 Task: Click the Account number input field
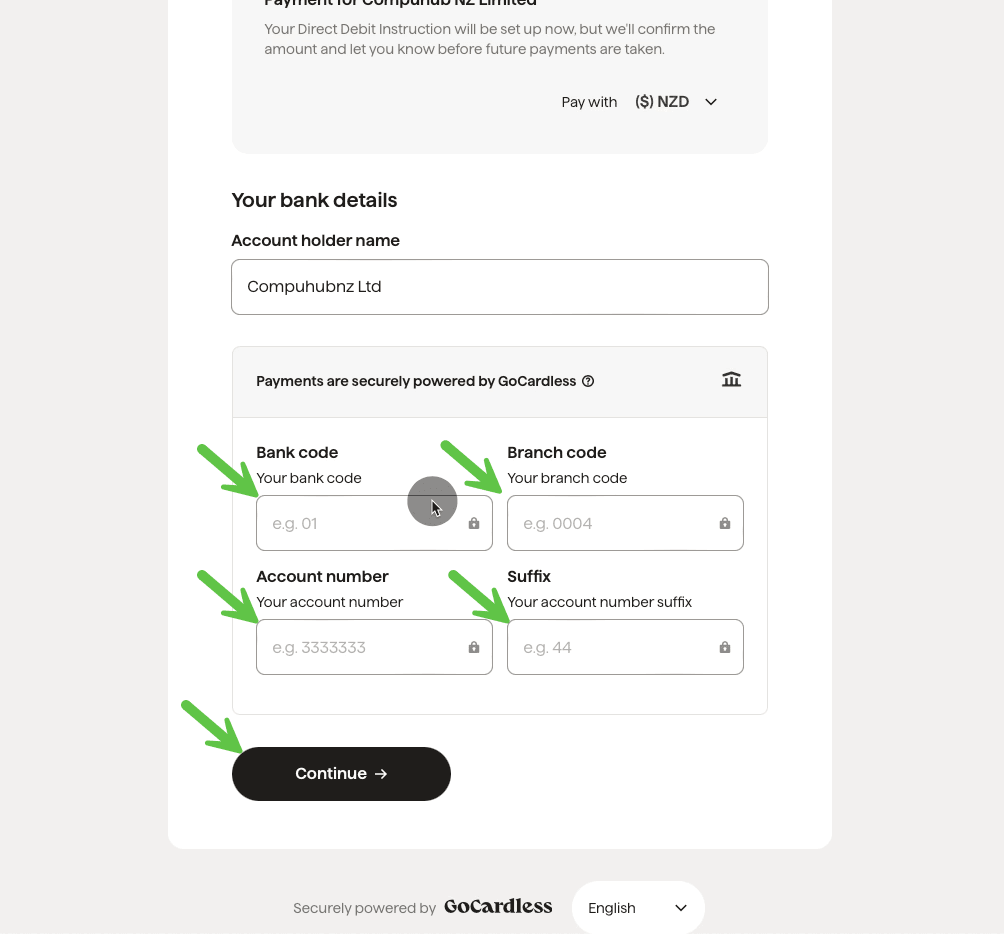(360, 648)
